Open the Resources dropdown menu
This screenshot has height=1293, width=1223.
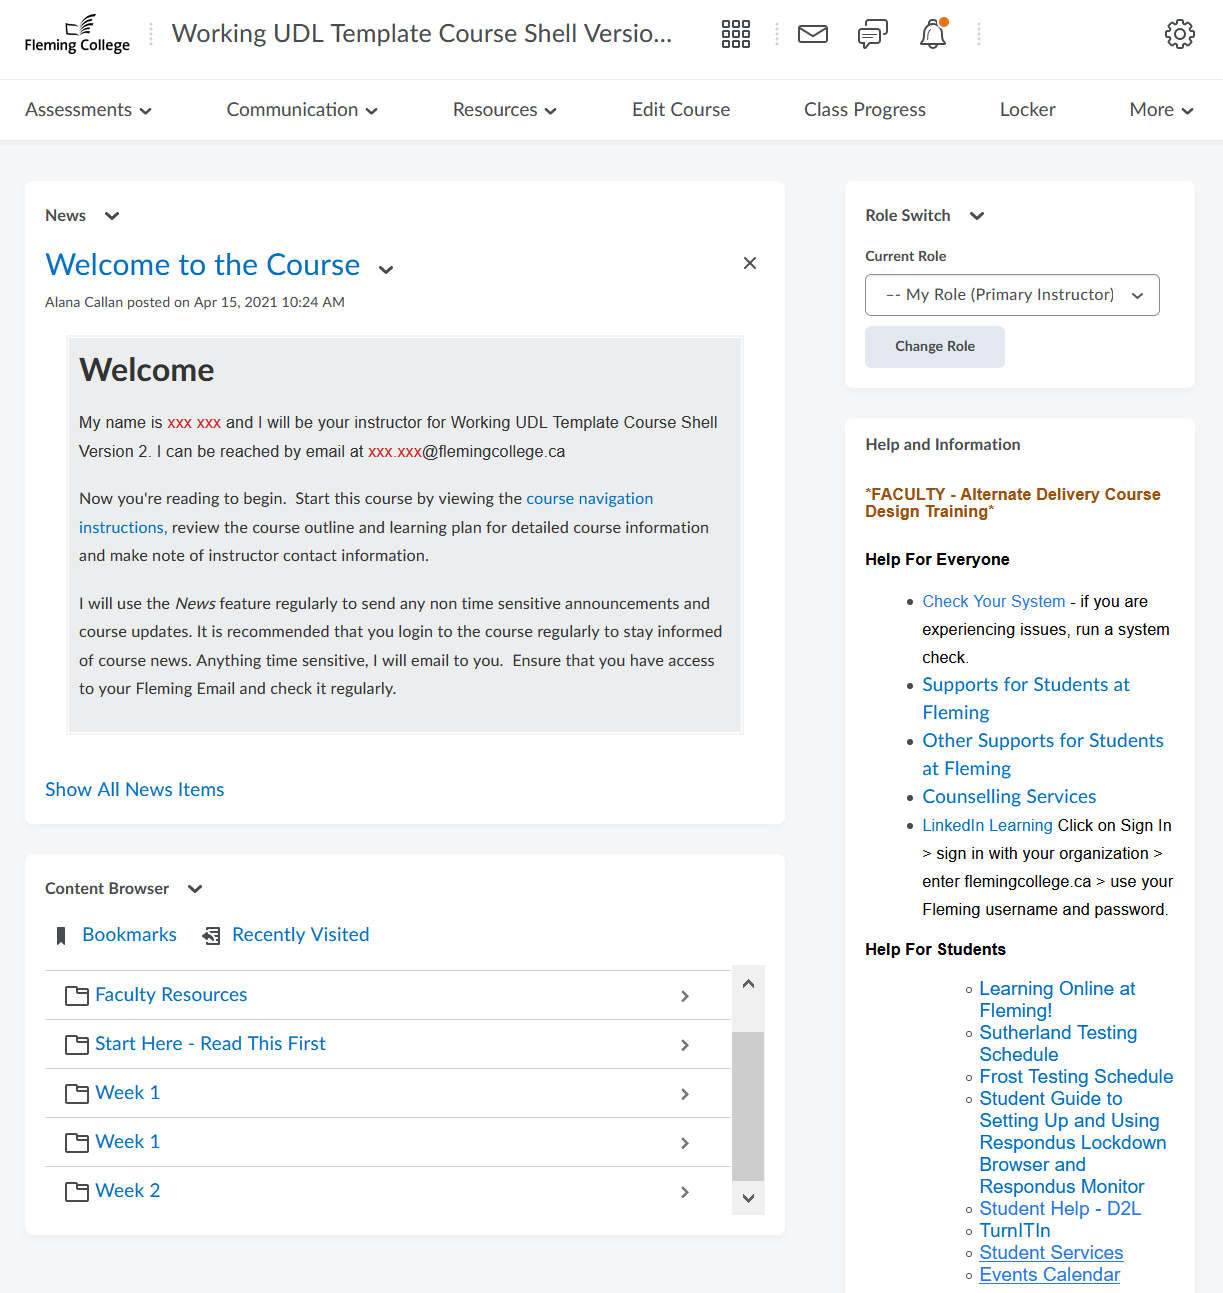tap(505, 110)
